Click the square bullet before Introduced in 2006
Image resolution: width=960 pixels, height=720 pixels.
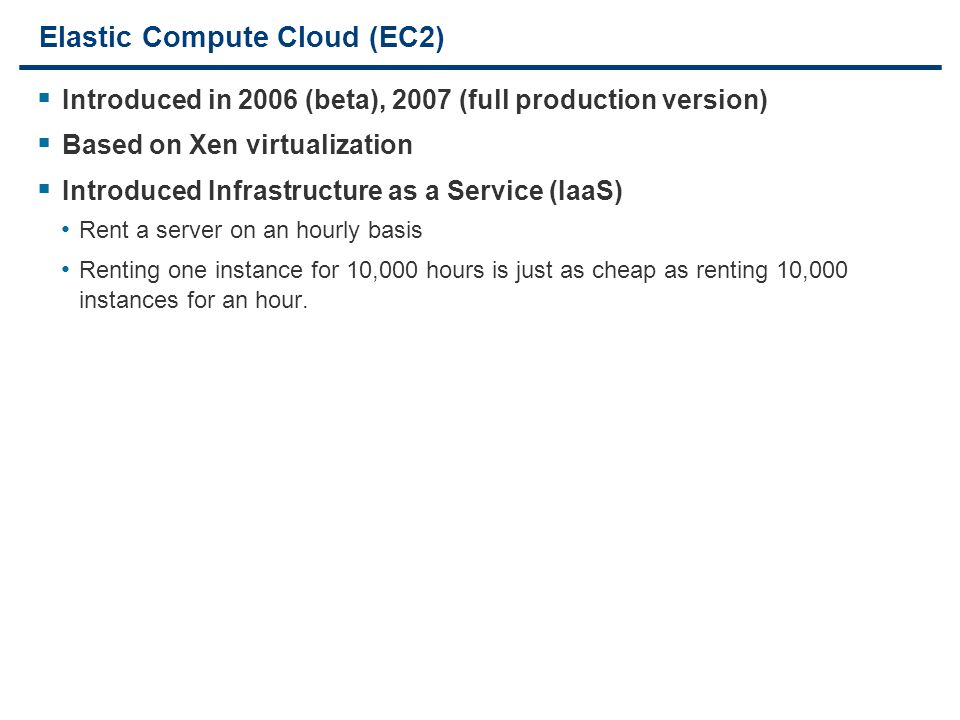tap(44, 97)
